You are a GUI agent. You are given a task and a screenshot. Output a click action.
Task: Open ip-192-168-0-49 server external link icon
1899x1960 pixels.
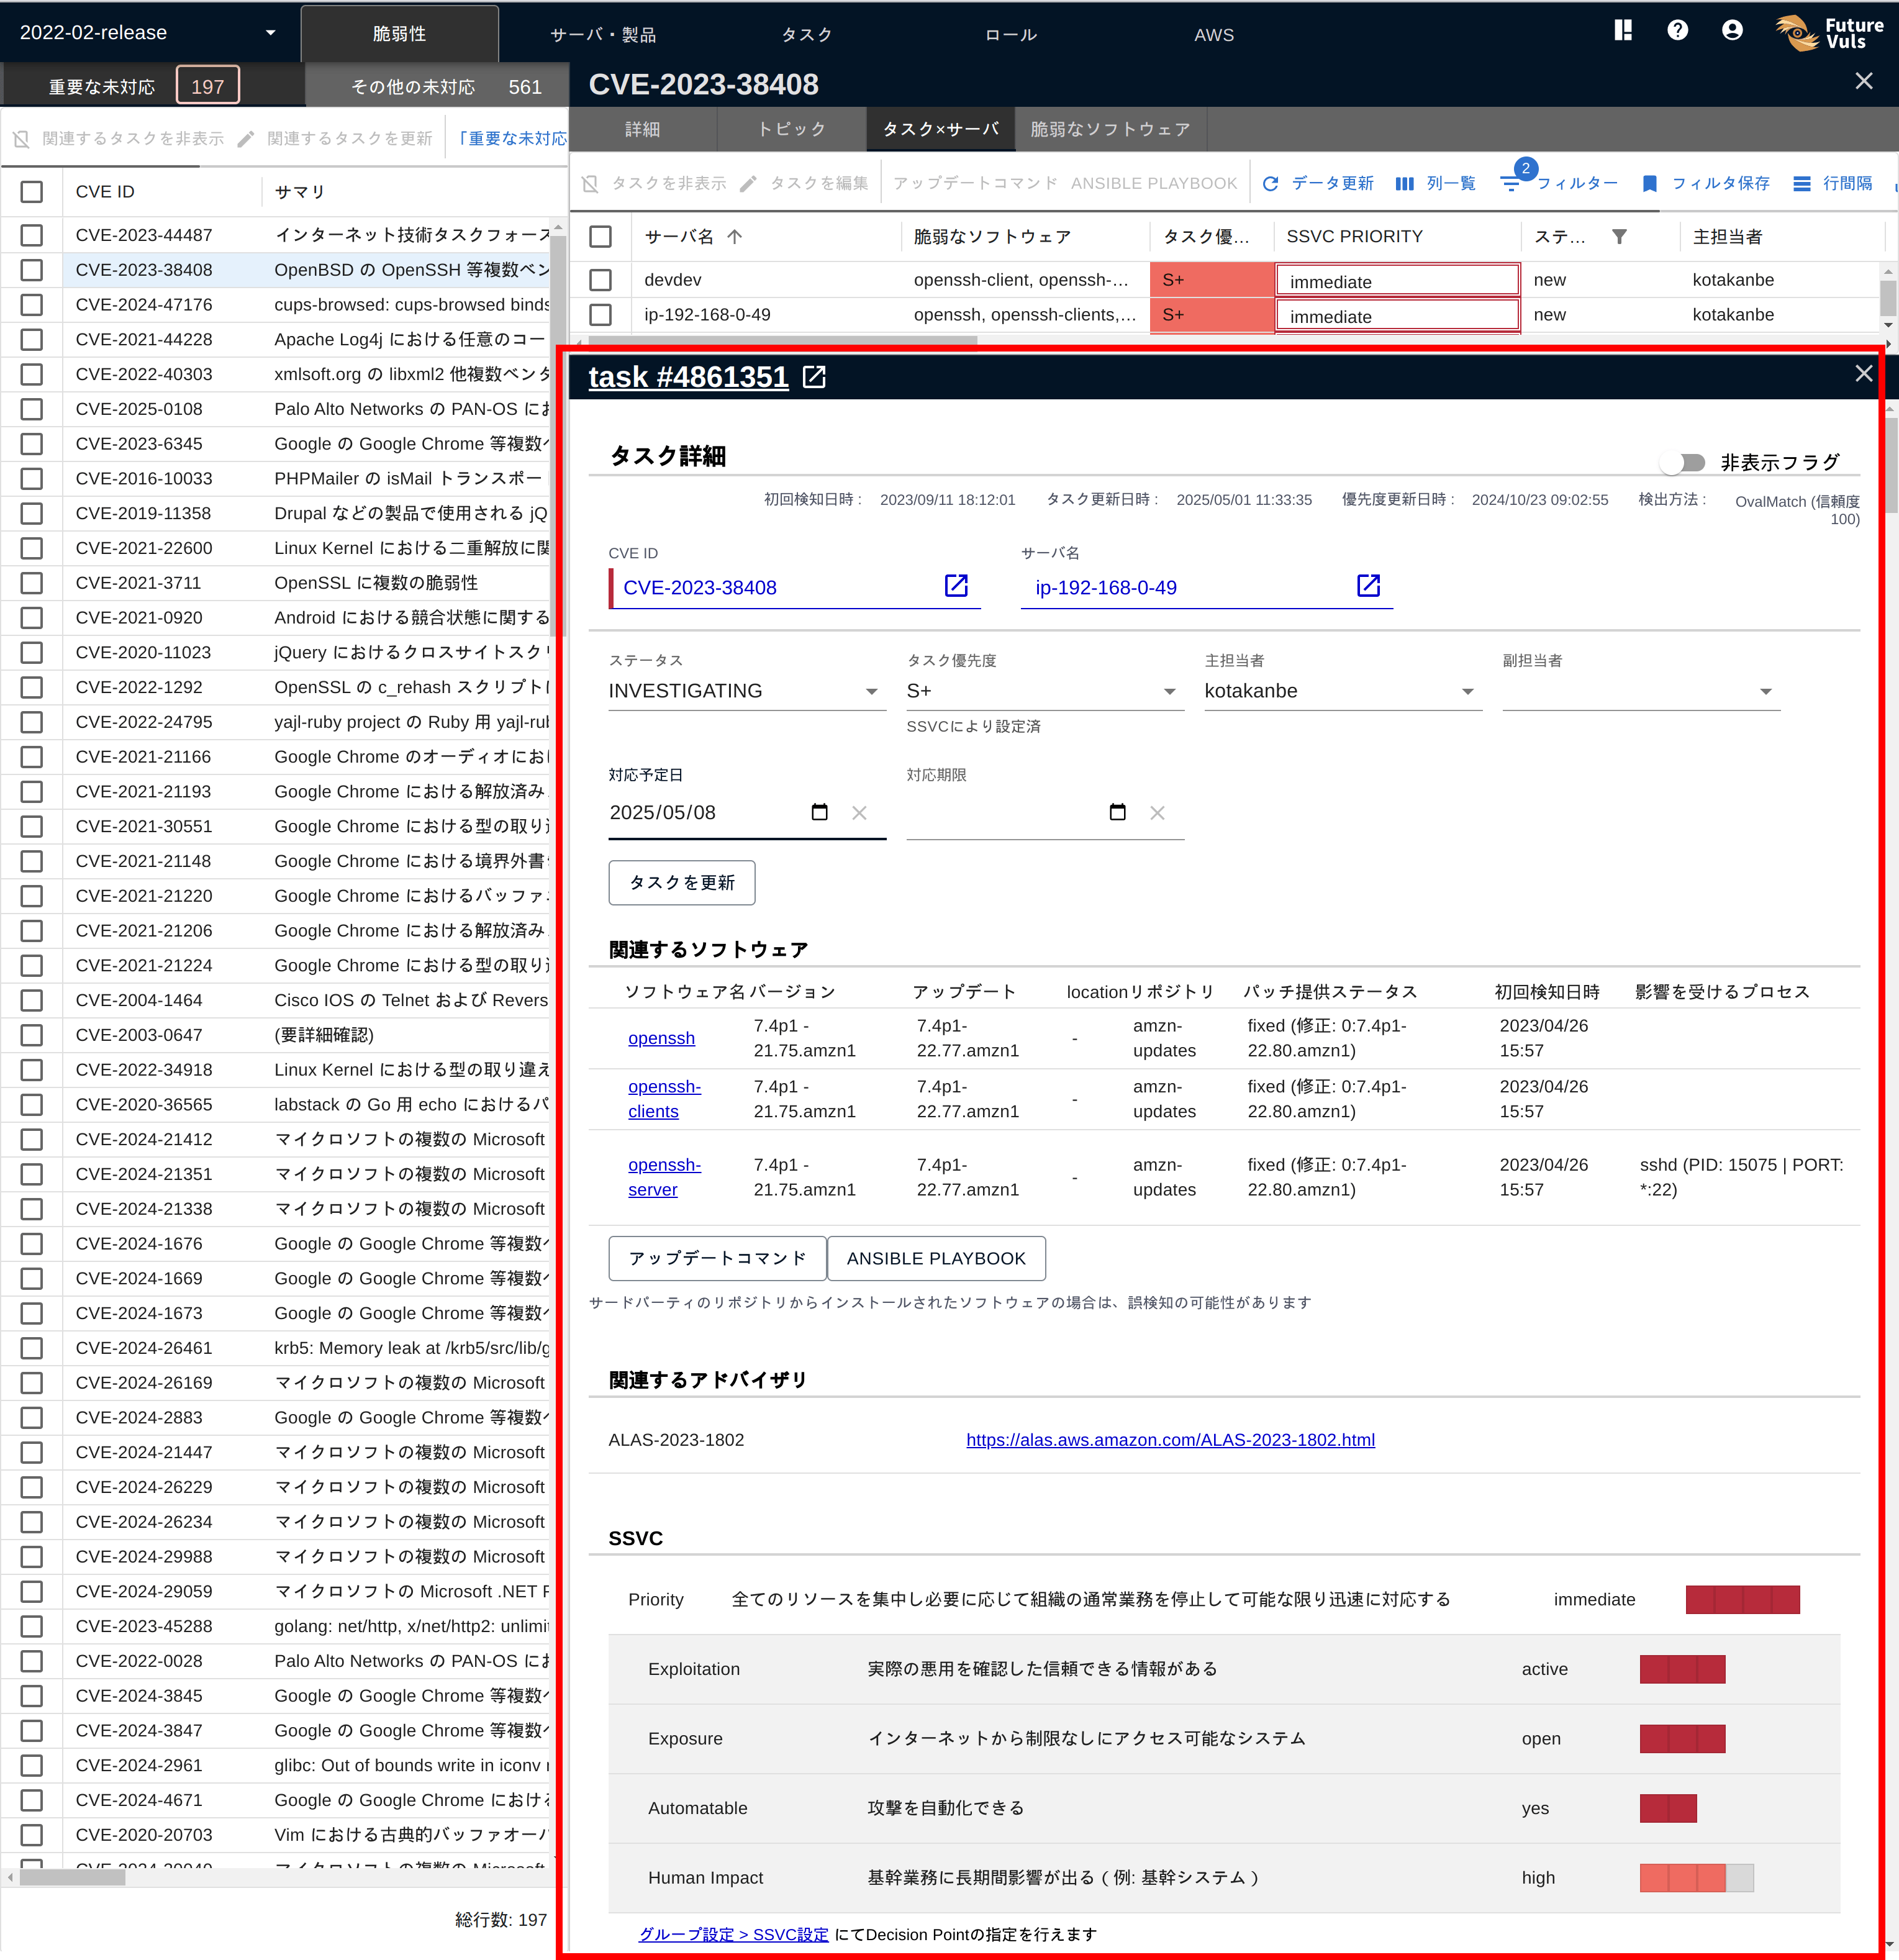coord(1368,586)
